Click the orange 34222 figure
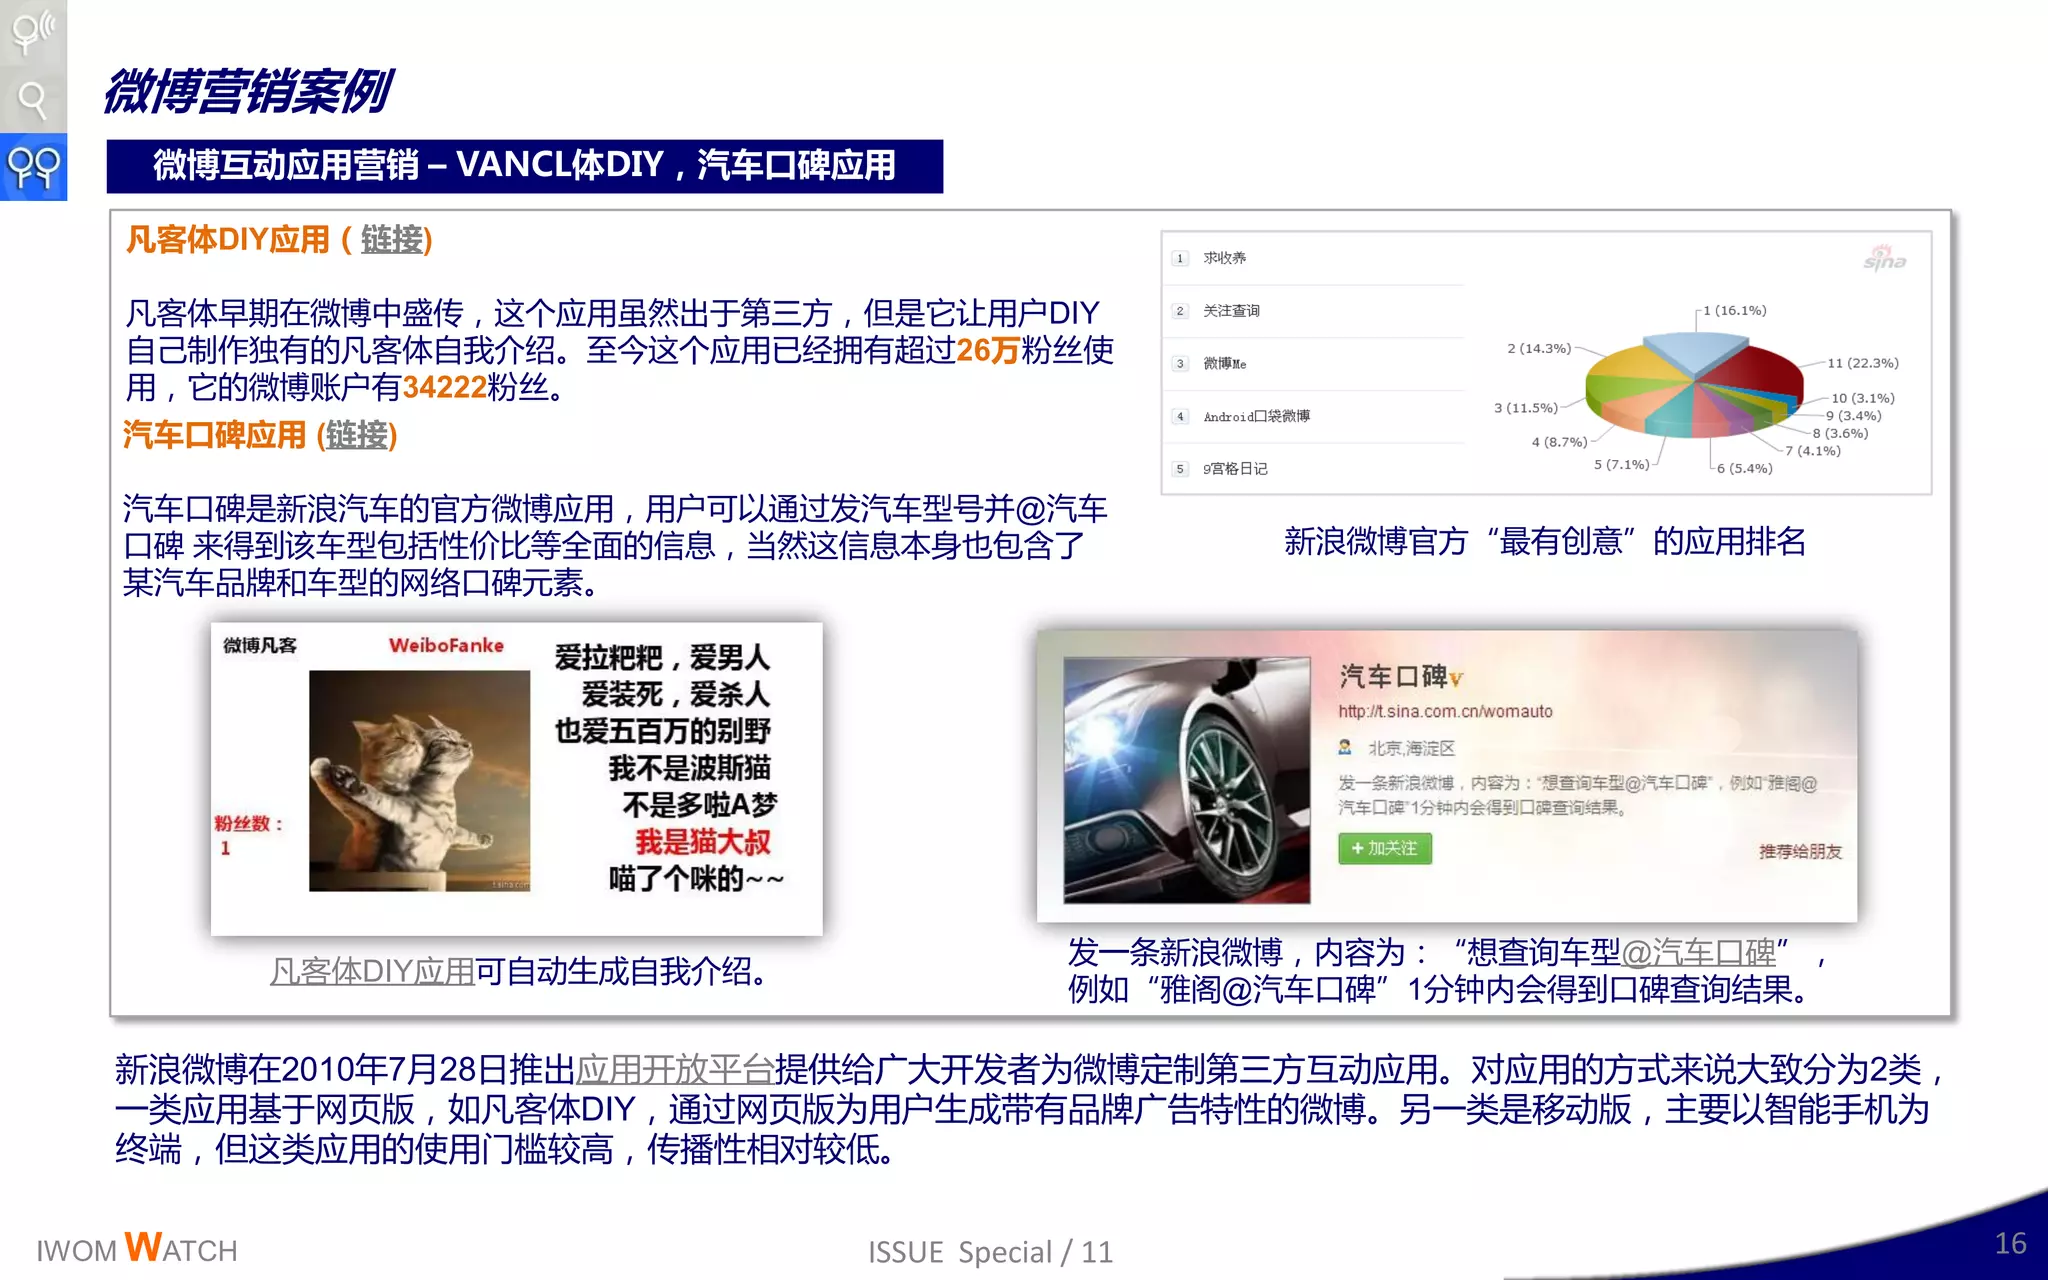The height and width of the screenshot is (1280, 2048). tap(444, 387)
